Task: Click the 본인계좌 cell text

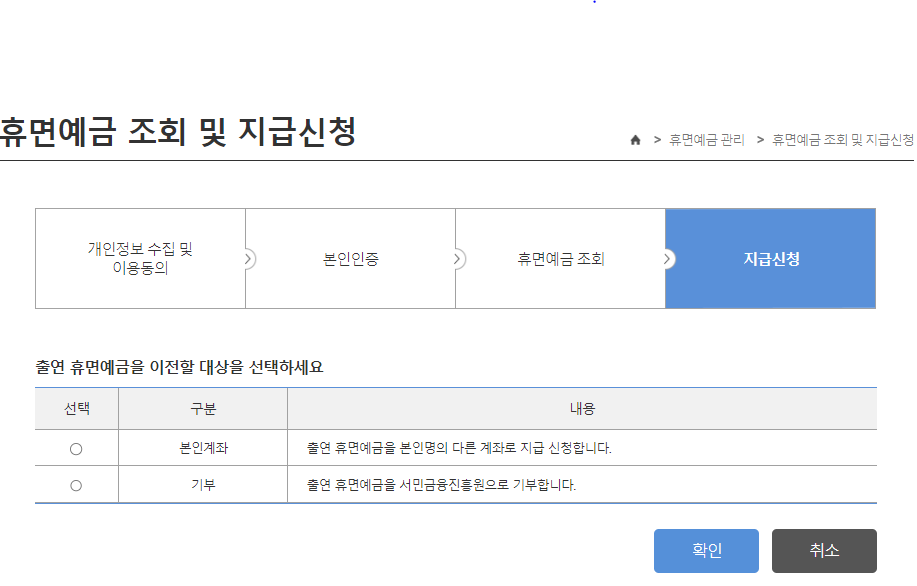Action: pos(203,448)
